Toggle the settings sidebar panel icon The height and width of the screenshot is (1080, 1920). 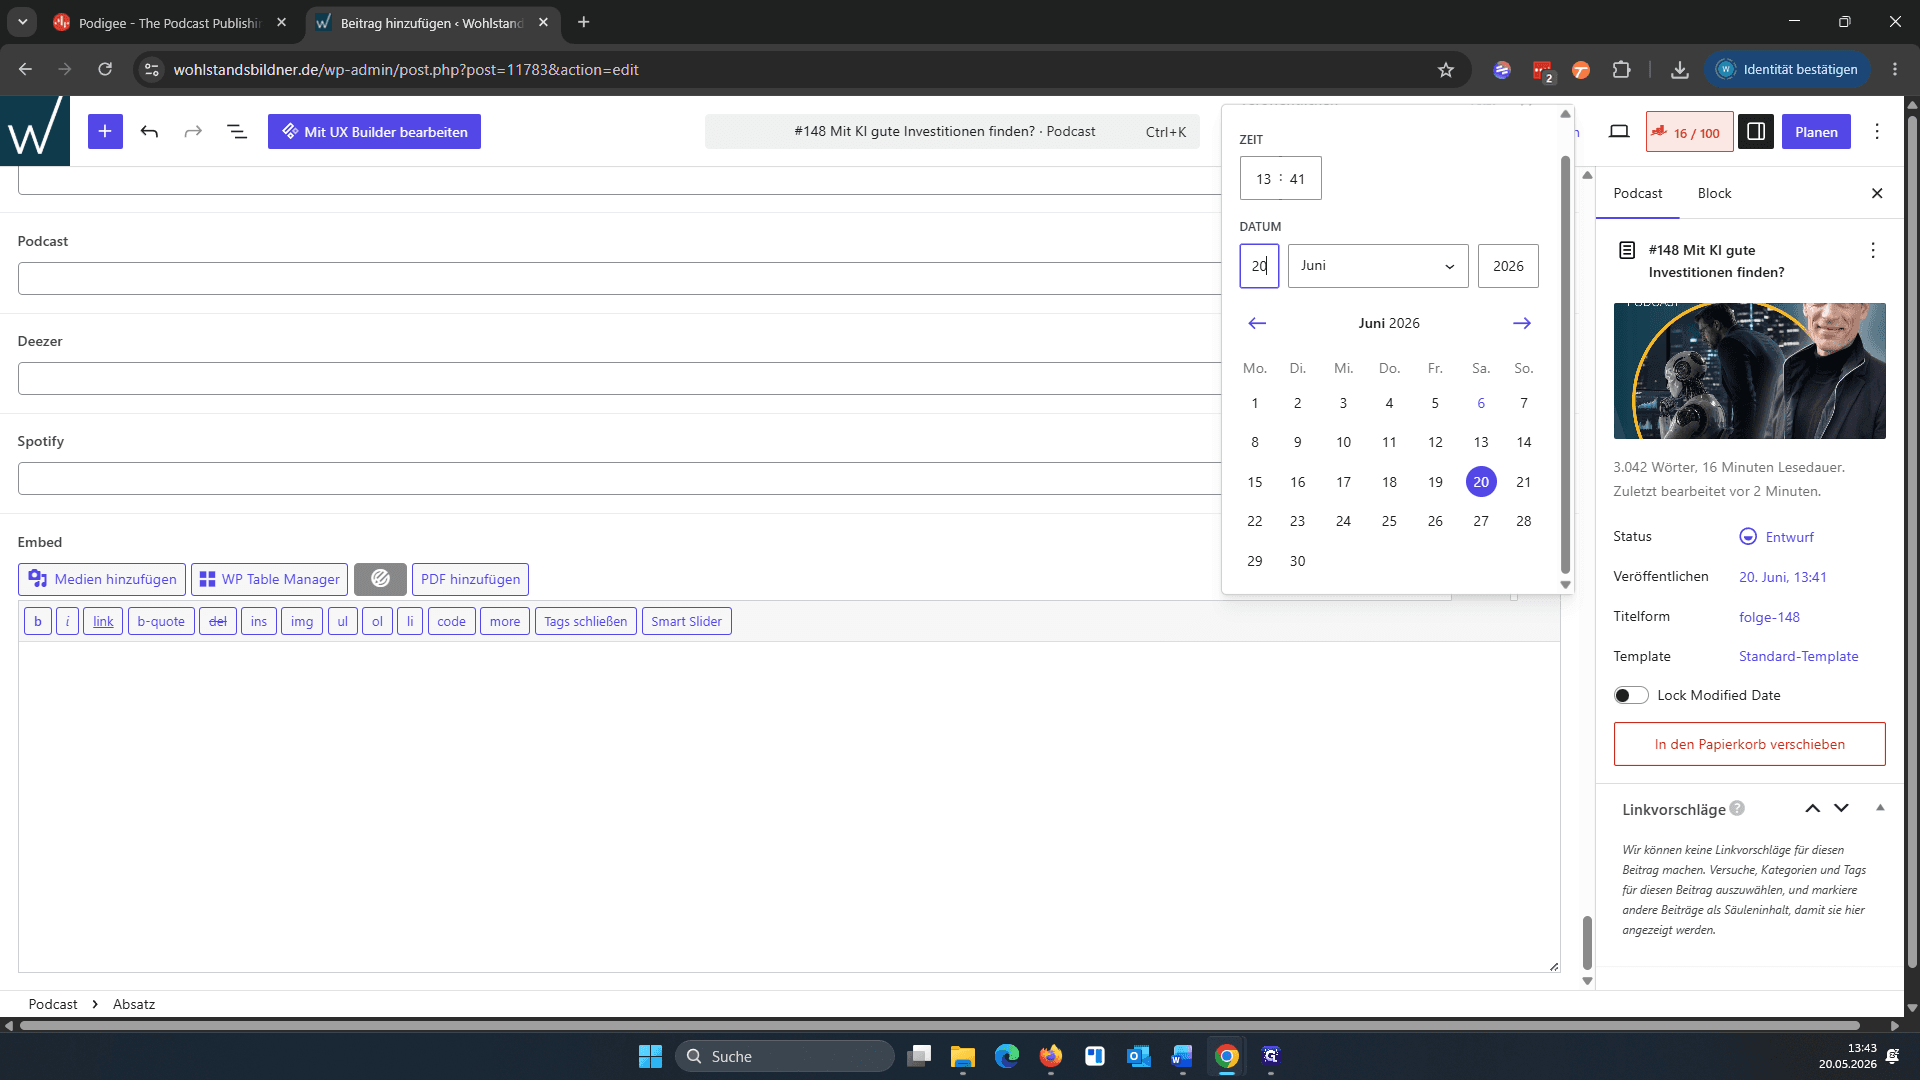tap(1755, 131)
